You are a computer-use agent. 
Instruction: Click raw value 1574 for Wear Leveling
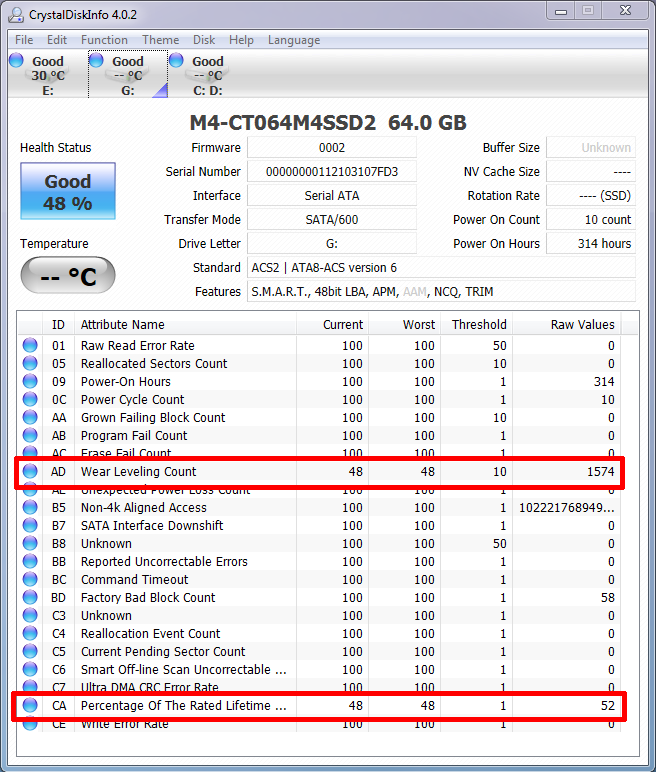tap(600, 472)
